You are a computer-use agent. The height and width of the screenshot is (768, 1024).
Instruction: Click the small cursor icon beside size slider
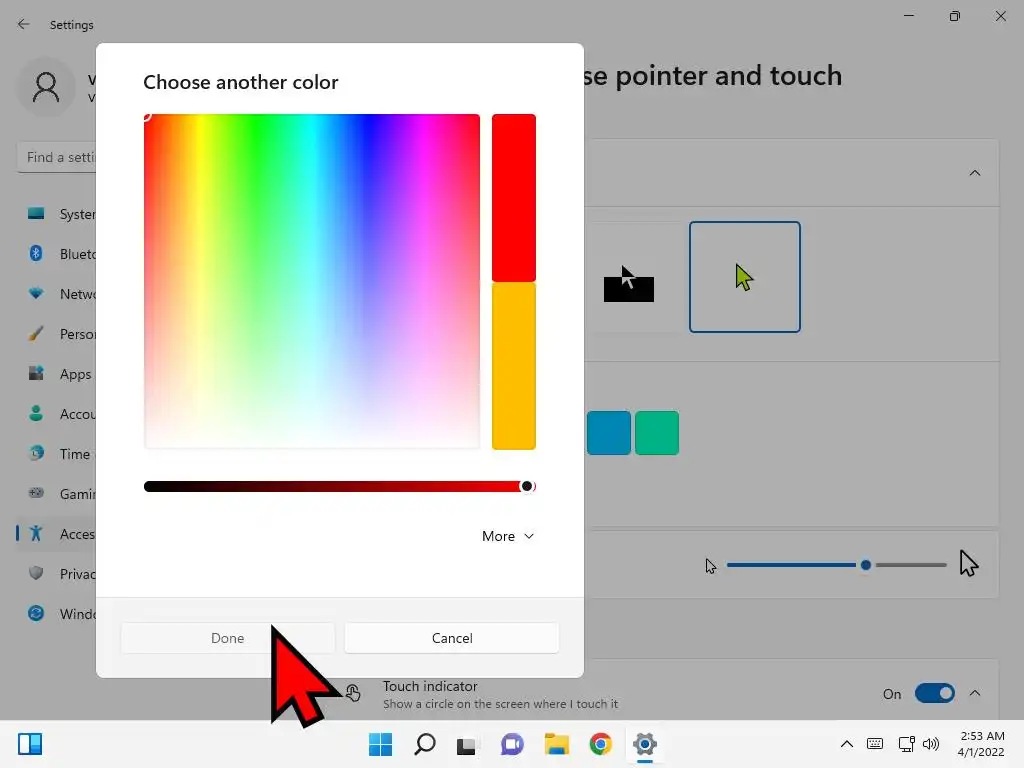click(711, 566)
